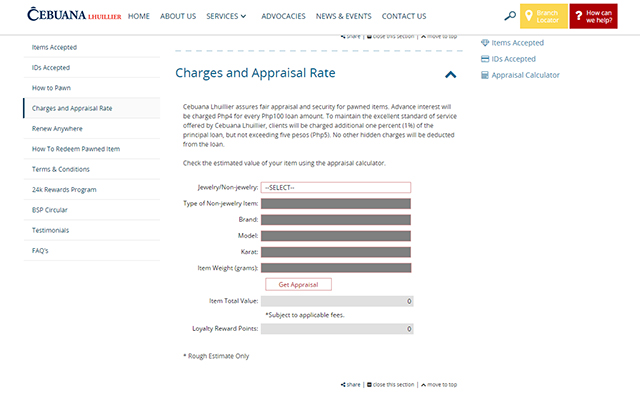Screen dimensions: 640x399
Task: Click bottom move to top link
Action: tap(439, 384)
